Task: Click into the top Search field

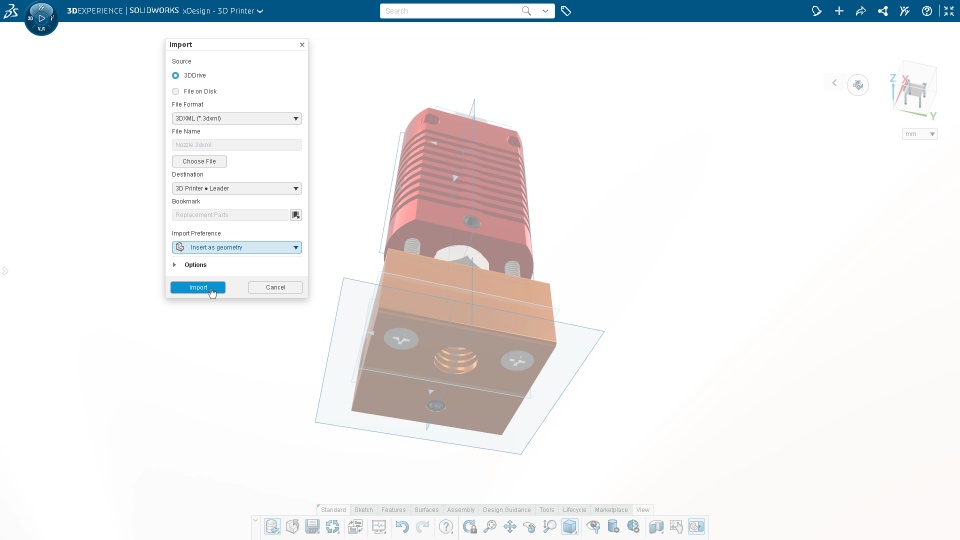Action: (450, 11)
